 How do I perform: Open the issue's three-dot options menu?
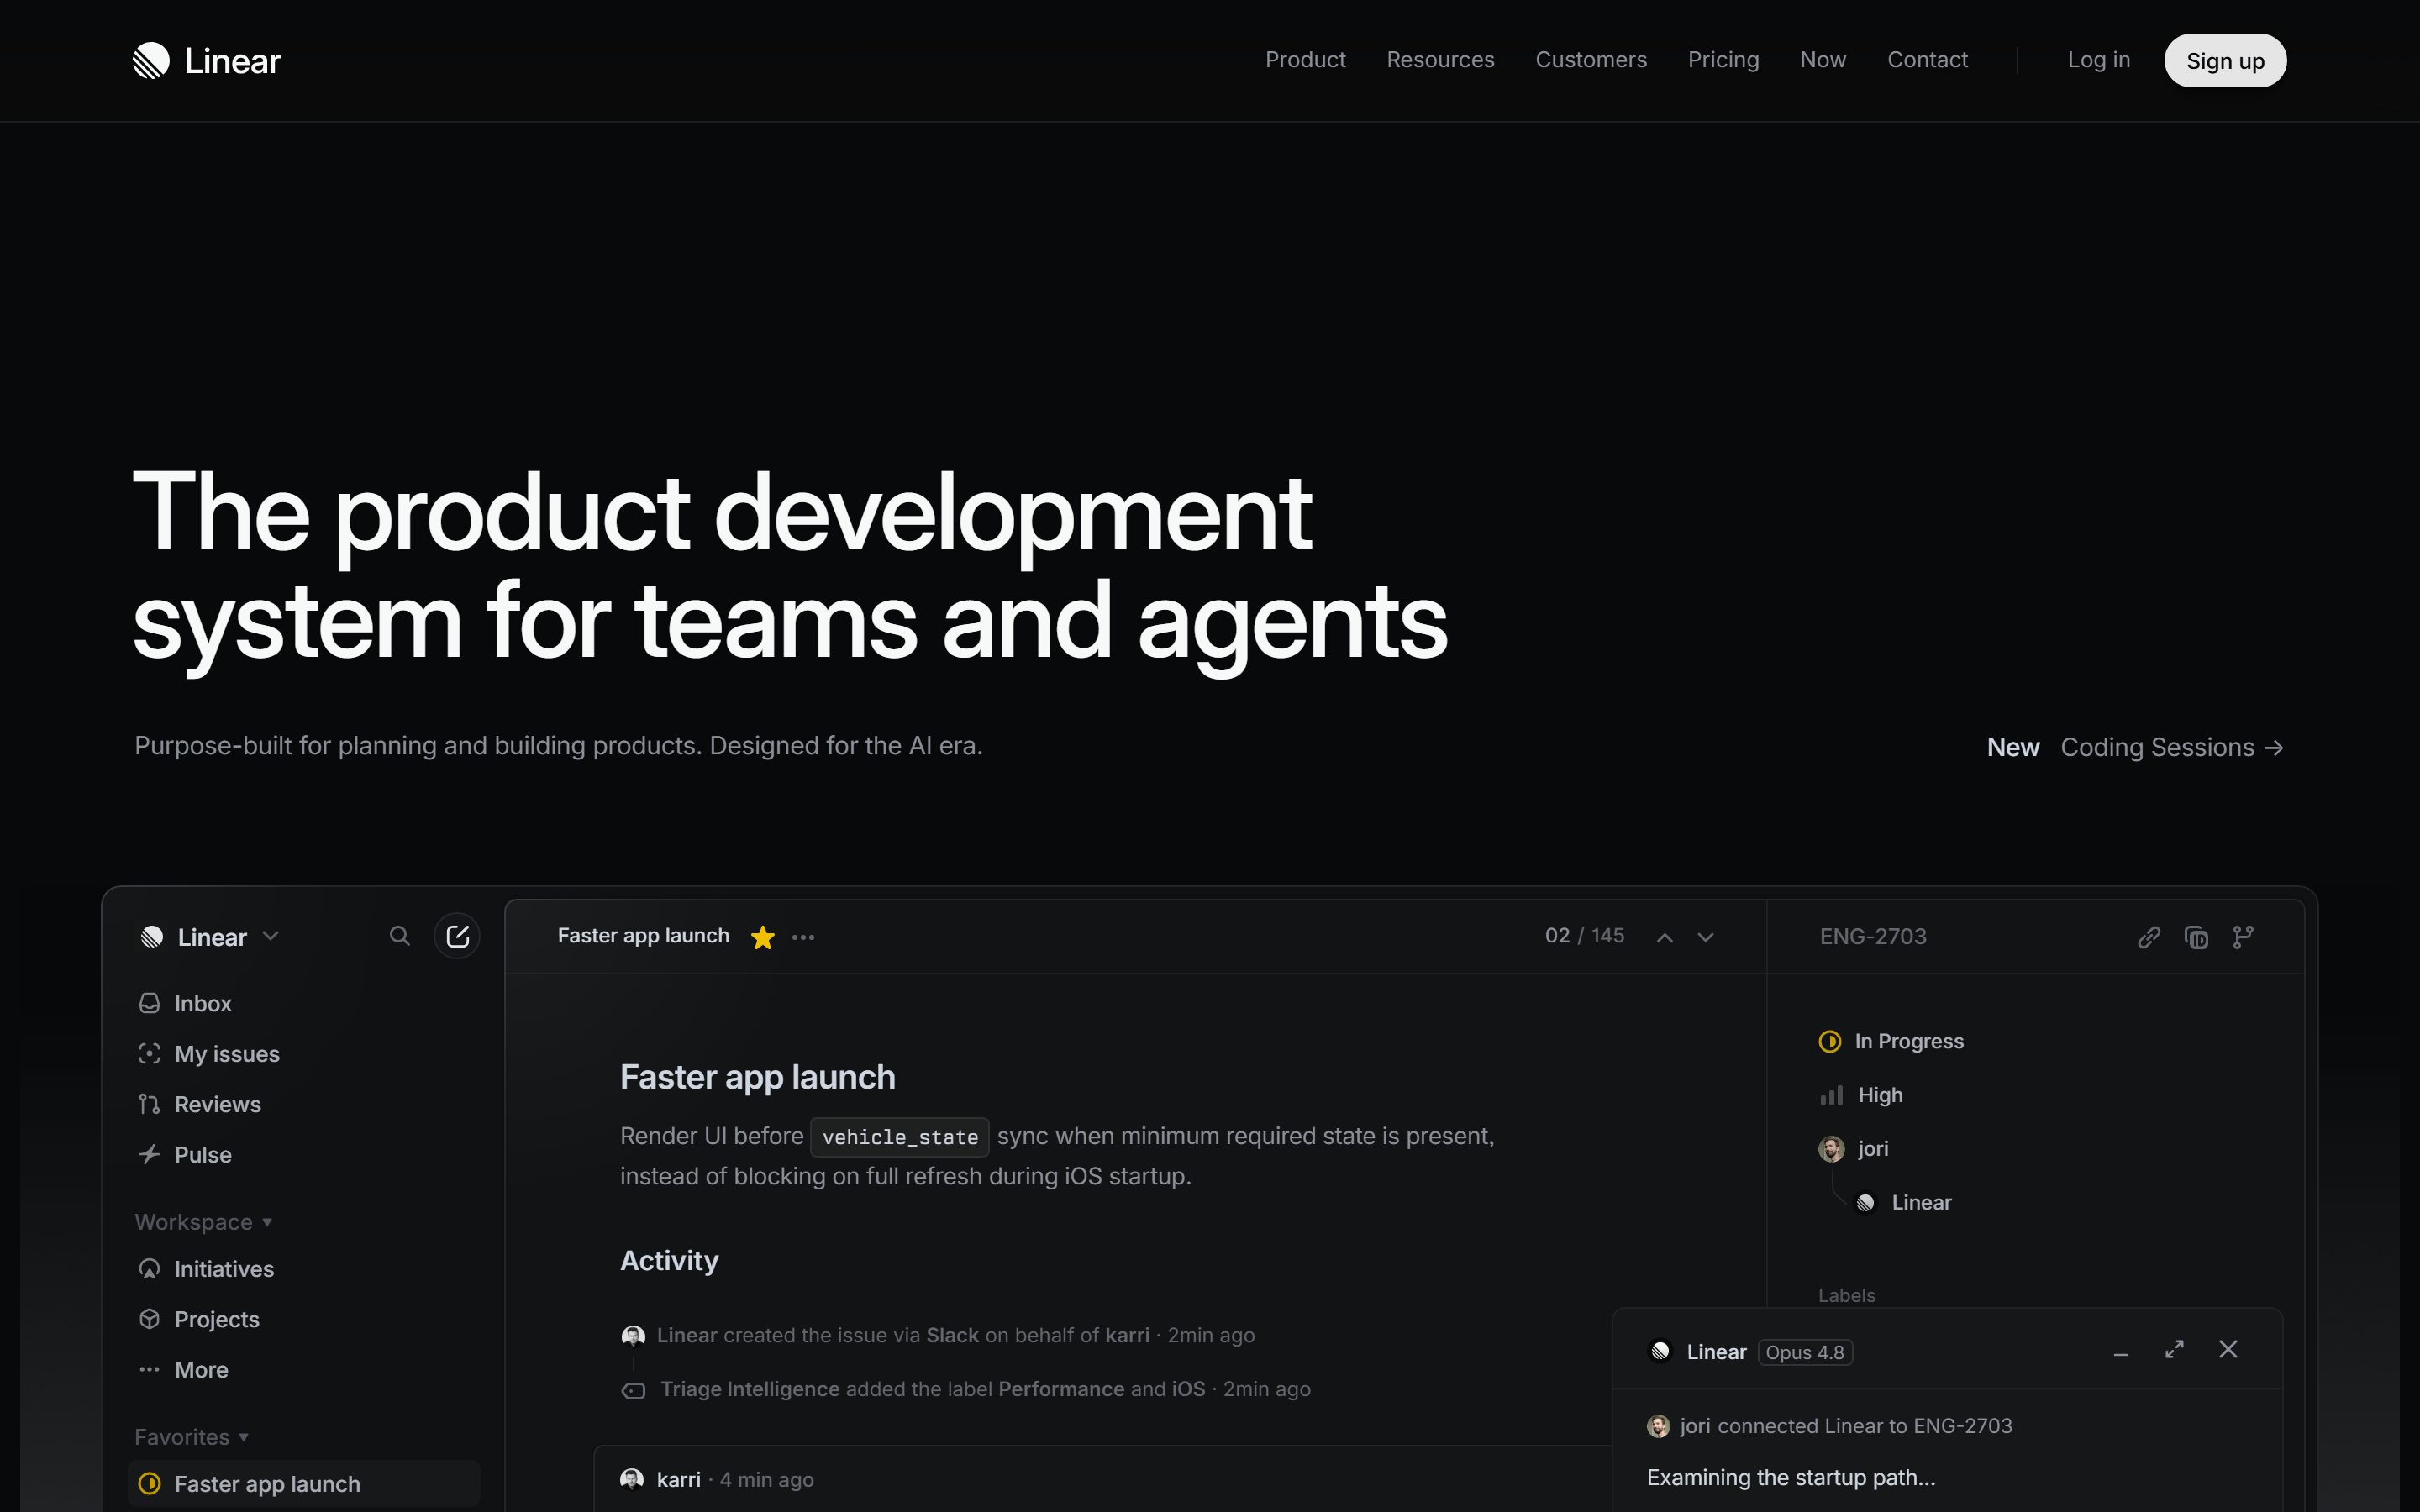(803, 937)
